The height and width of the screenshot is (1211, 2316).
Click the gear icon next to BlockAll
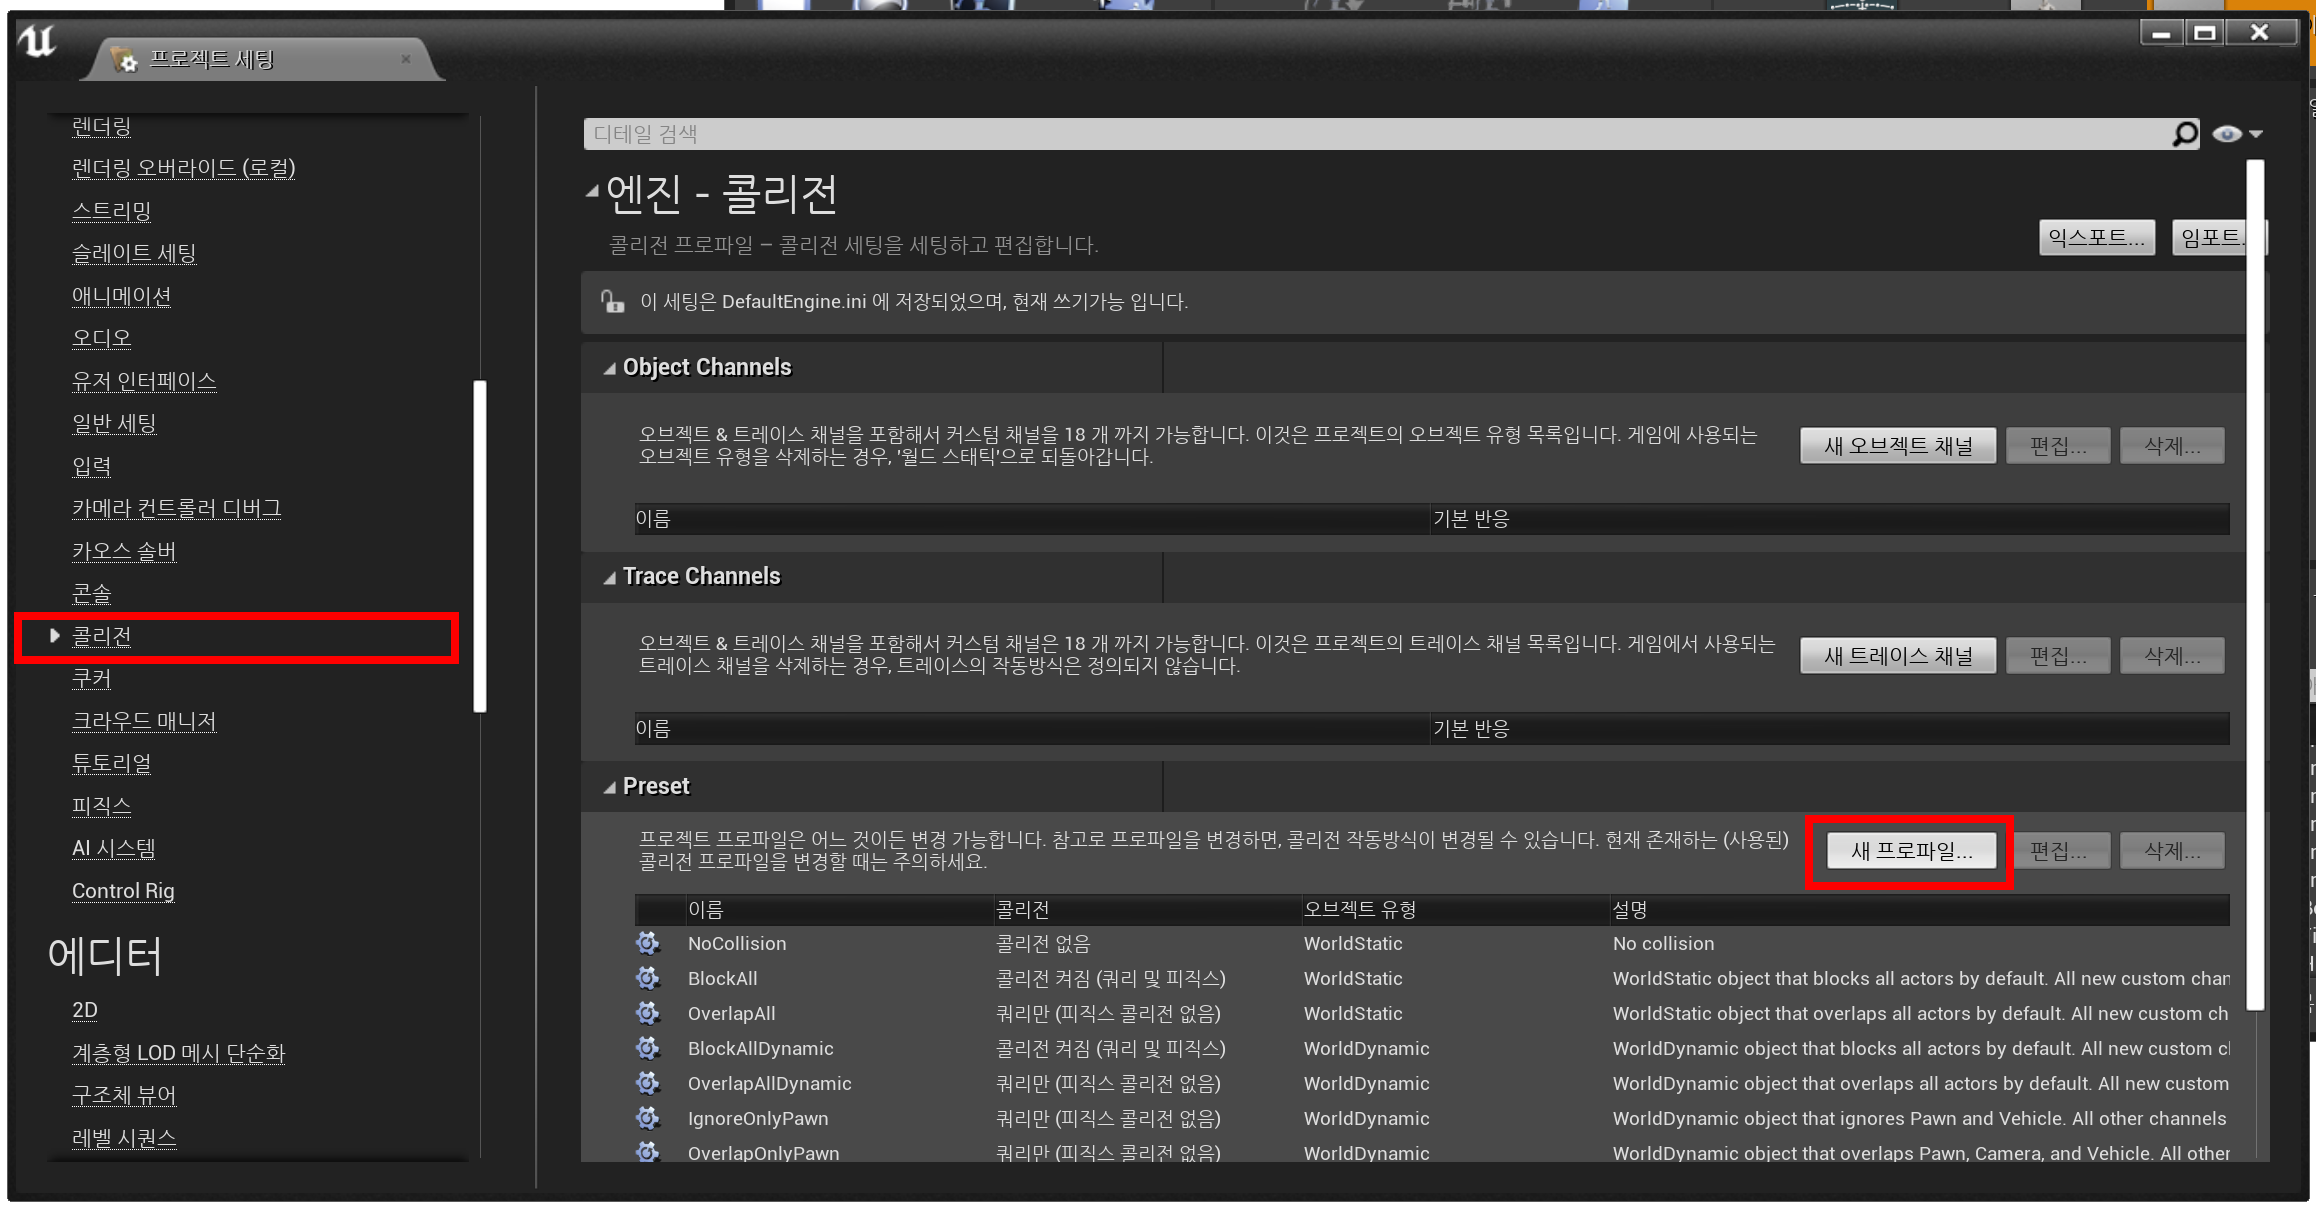click(x=648, y=978)
